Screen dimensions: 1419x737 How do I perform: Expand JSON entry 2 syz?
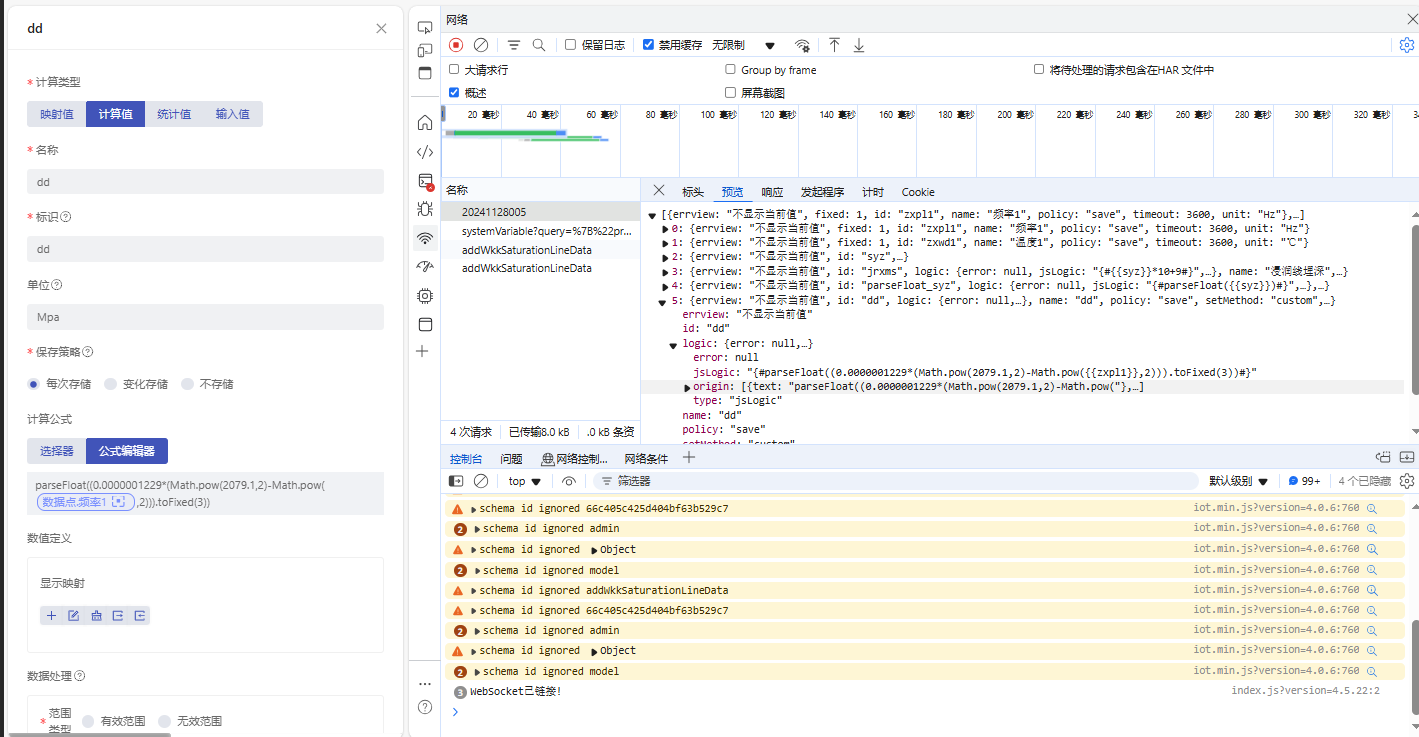coord(667,257)
